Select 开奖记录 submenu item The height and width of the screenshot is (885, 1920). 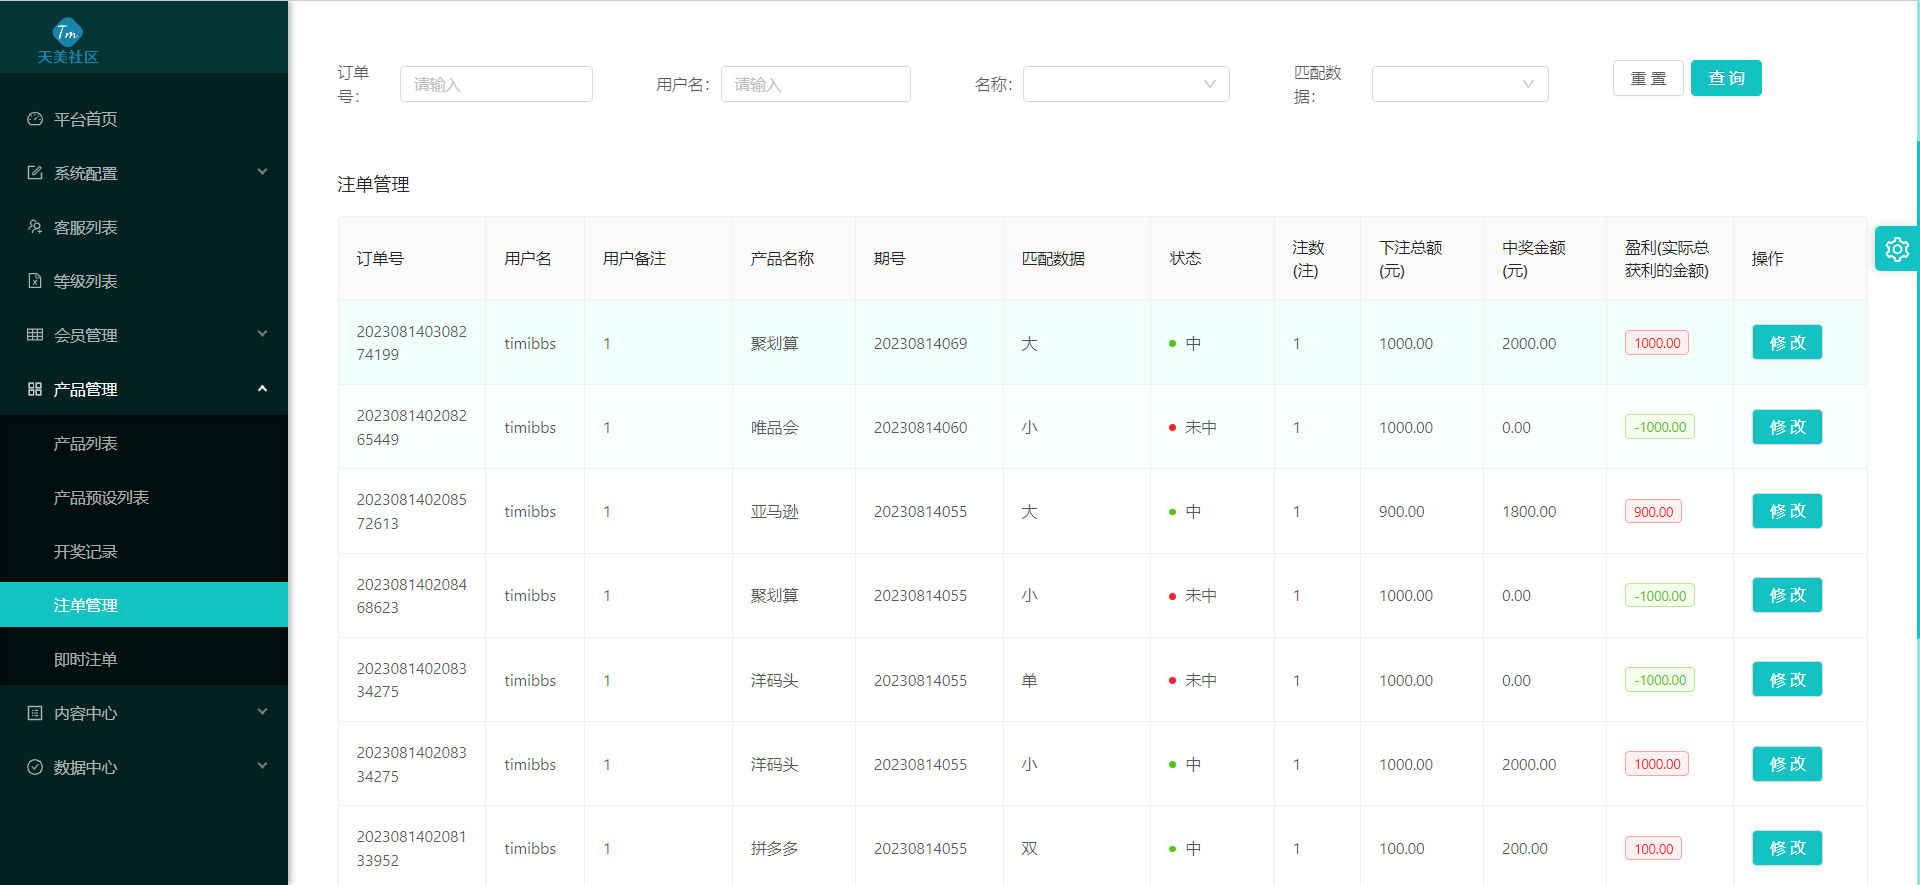click(x=144, y=551)
